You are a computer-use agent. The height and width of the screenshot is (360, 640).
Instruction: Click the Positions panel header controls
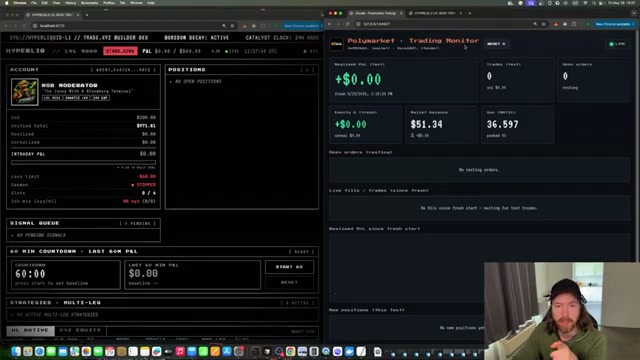coord(307,70)
